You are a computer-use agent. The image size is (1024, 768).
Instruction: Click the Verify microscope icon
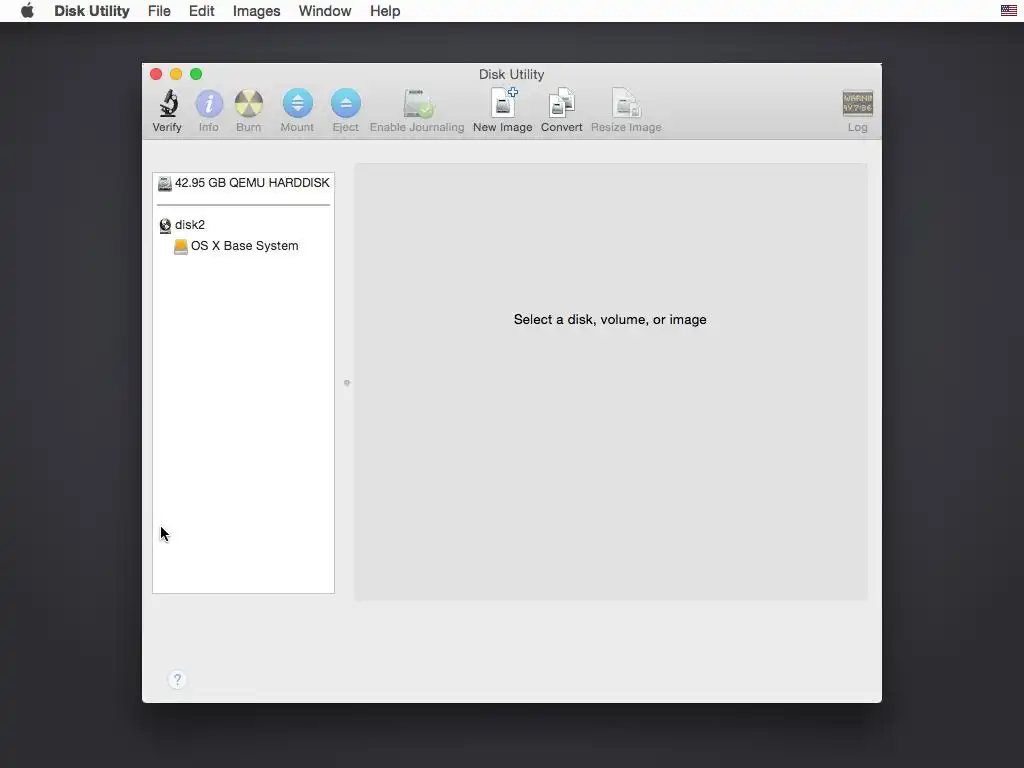click(x=168, y=104)
